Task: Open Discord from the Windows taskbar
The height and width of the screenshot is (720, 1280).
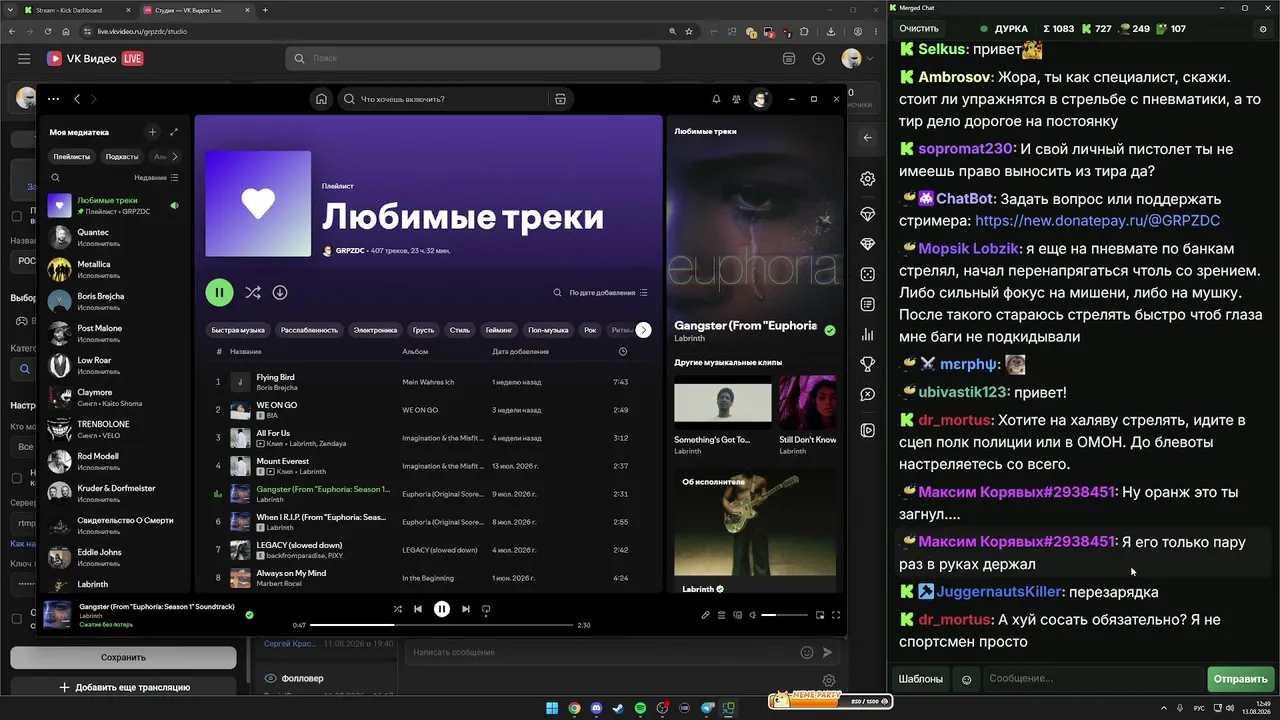Action: tap(597, 709)
